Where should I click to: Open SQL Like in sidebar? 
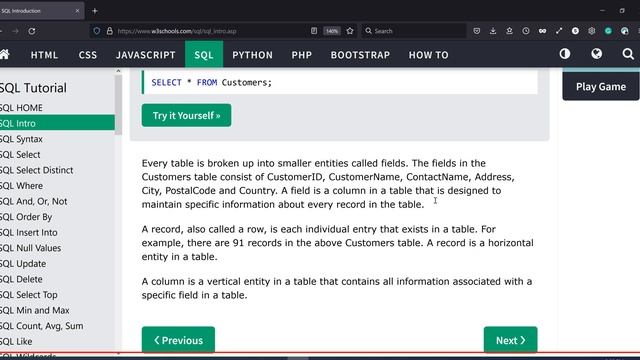coord(57,341)
